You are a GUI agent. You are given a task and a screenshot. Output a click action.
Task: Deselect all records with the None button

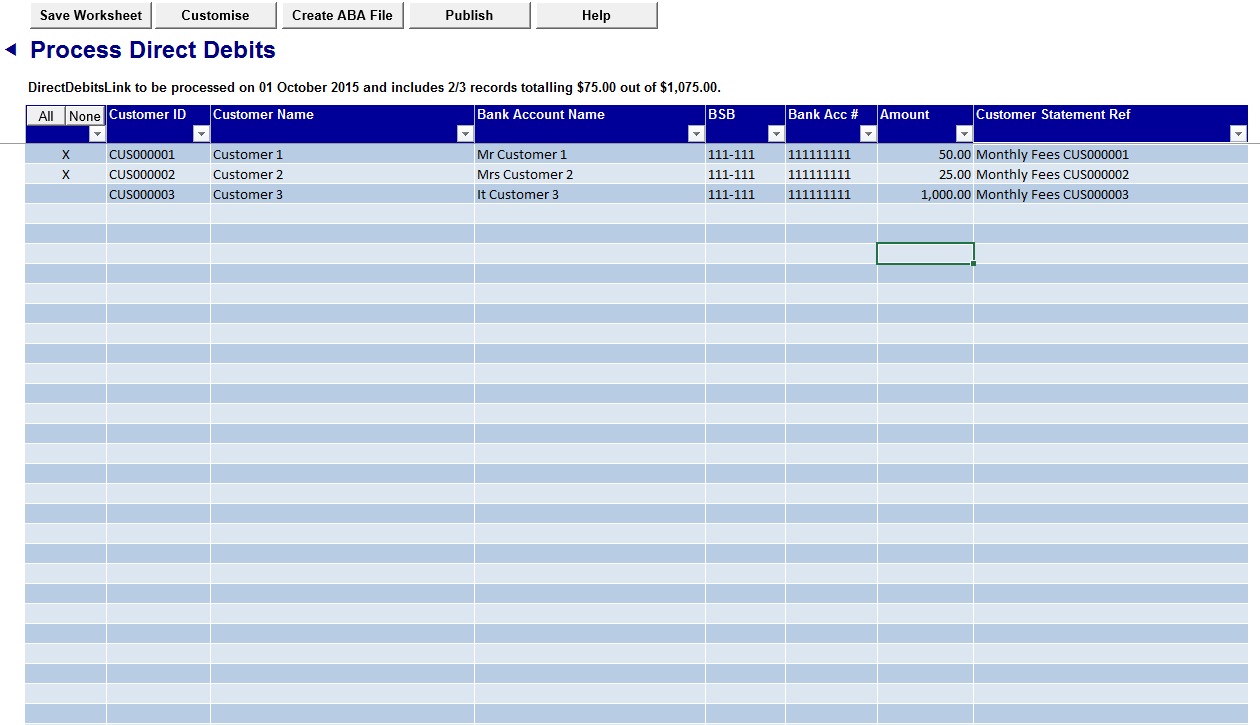(84, 115)
